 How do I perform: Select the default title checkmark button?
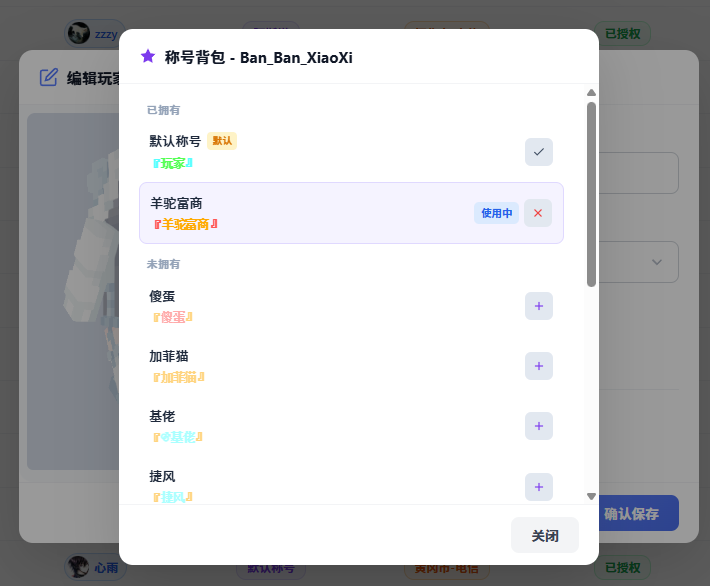[x=538, y=152]
